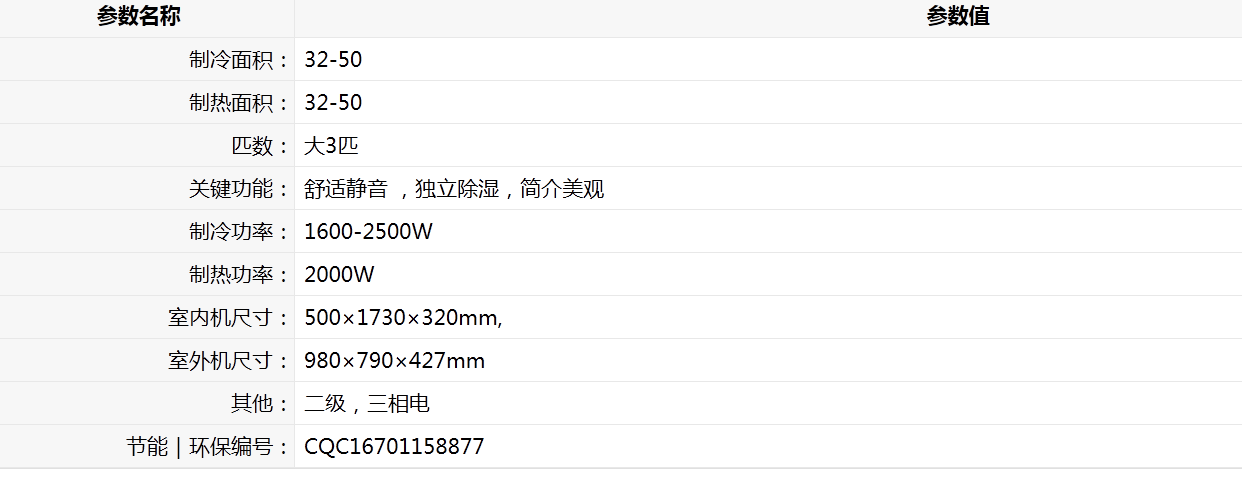Click the 参数值 column header
1242x489 pixels.
click(x=958, y=16)
